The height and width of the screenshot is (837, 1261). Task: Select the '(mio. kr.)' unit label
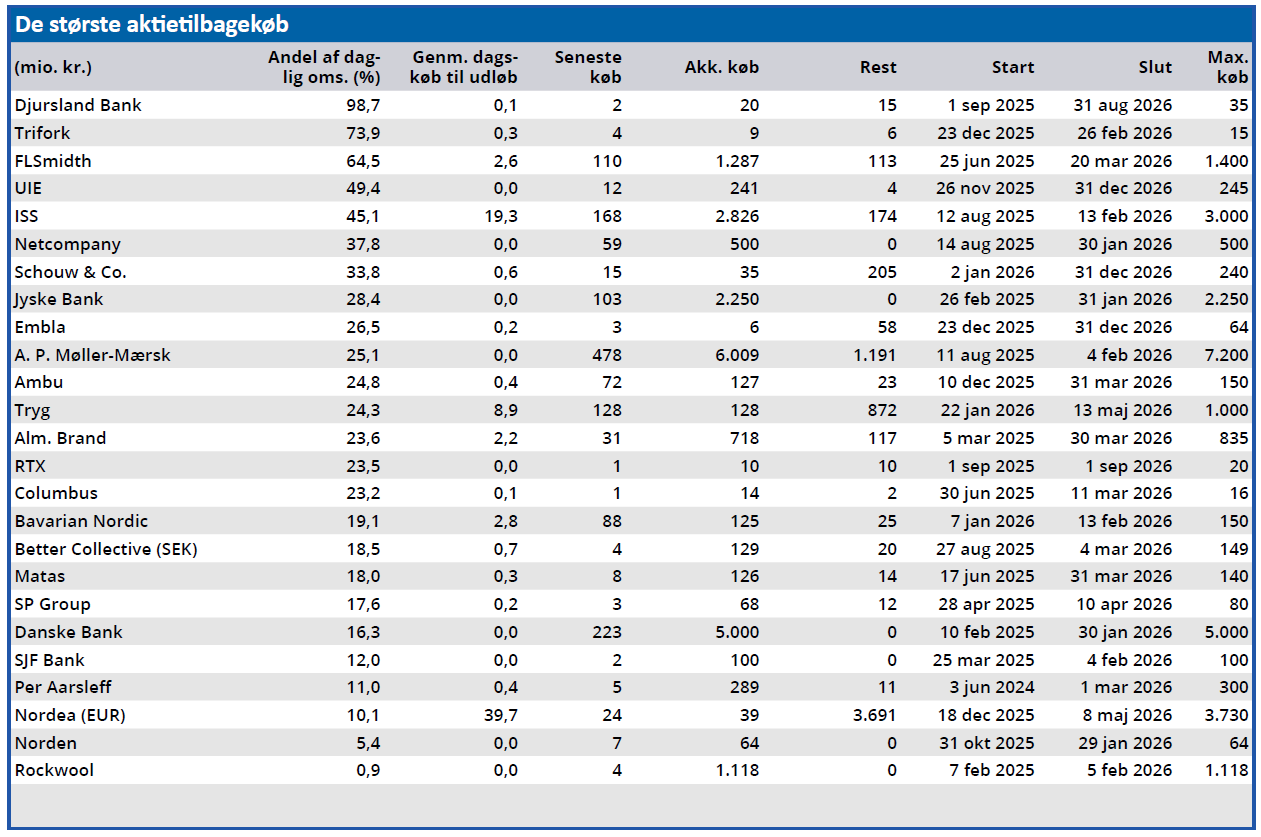tap(53, 68)
